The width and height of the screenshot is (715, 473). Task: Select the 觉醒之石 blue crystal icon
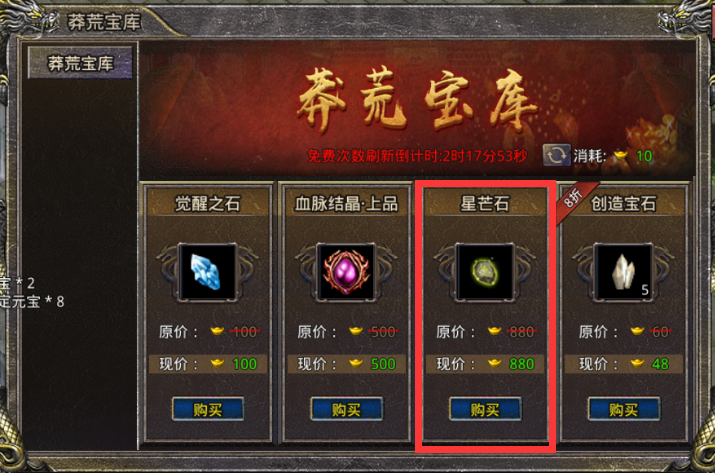(x=207, y=272)
